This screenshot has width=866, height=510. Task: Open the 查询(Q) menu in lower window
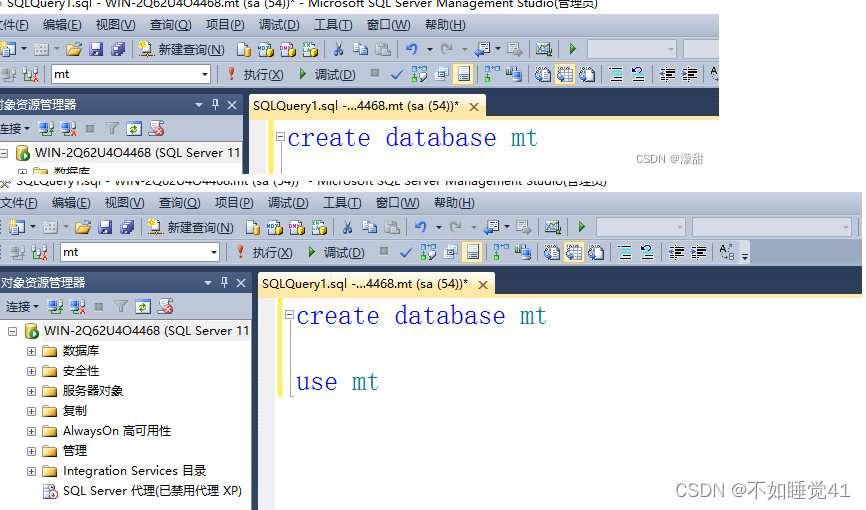pyautogui.click(x=179, y=203)
